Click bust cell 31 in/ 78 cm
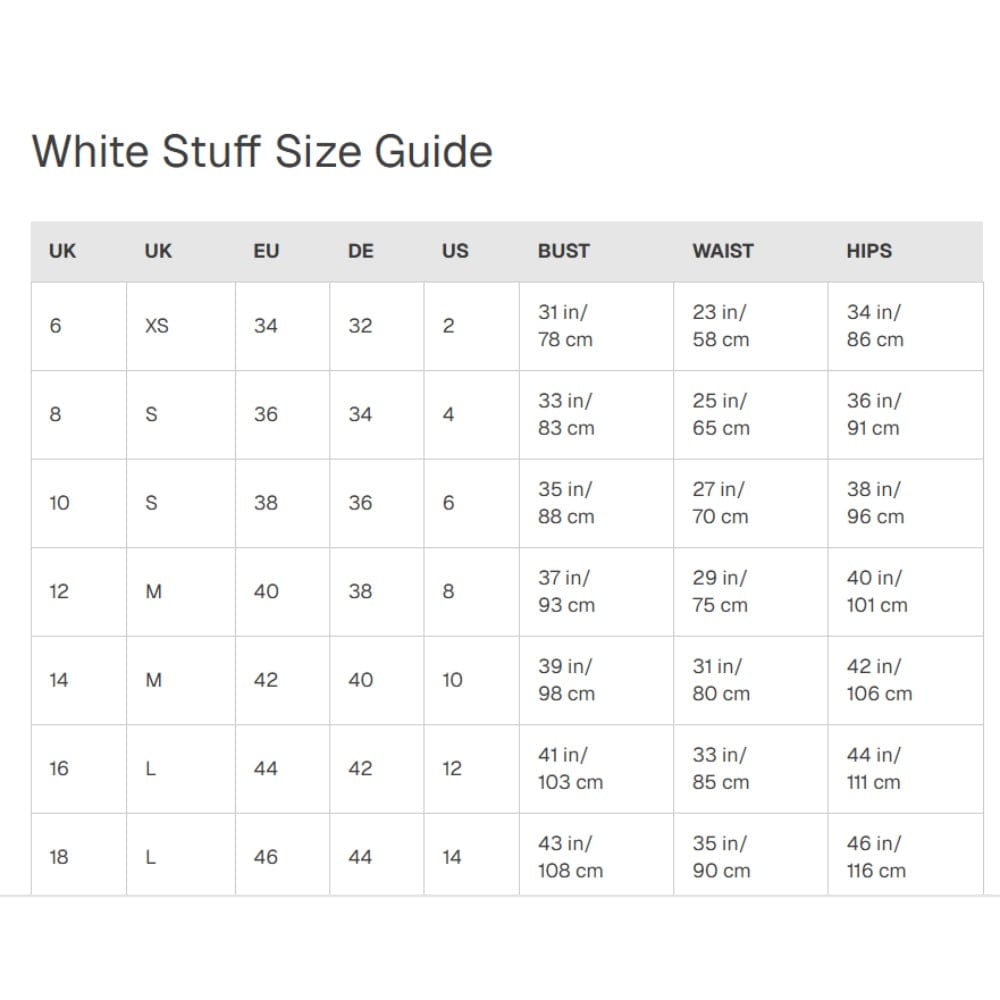1000x1000 pixels. coord(596,326)
